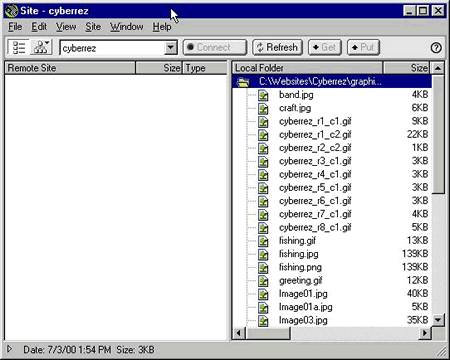Image resolution: width=450 pixels, height=360 pixels.
Task: Click the horizontal scrollbar left arrow
Action: [239, 333]
